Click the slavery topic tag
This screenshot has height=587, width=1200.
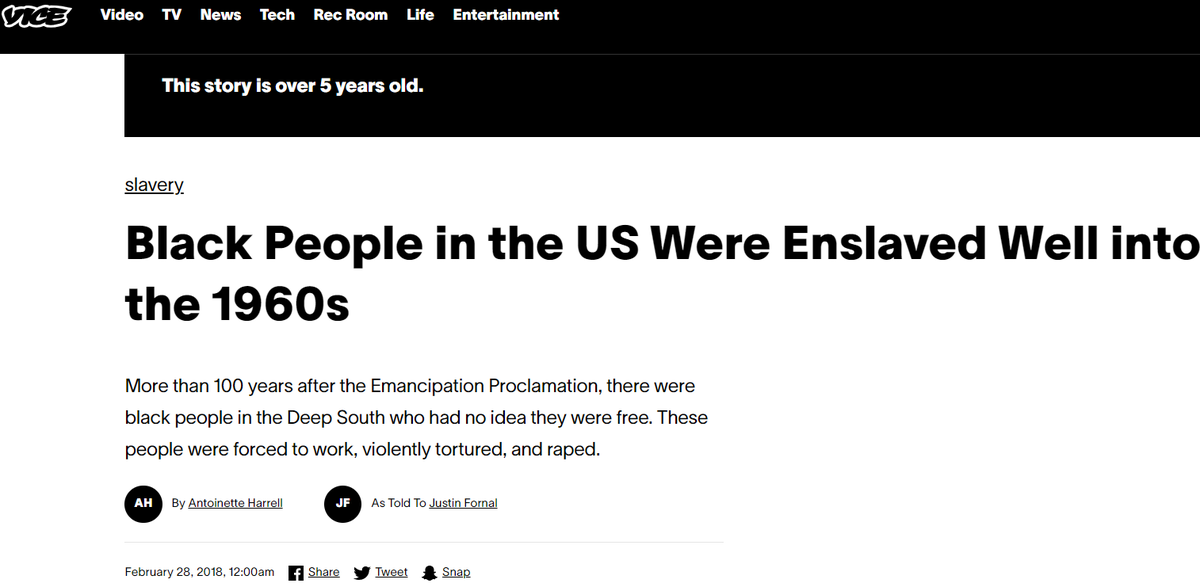pyautogui.click(x=154, y=185)
